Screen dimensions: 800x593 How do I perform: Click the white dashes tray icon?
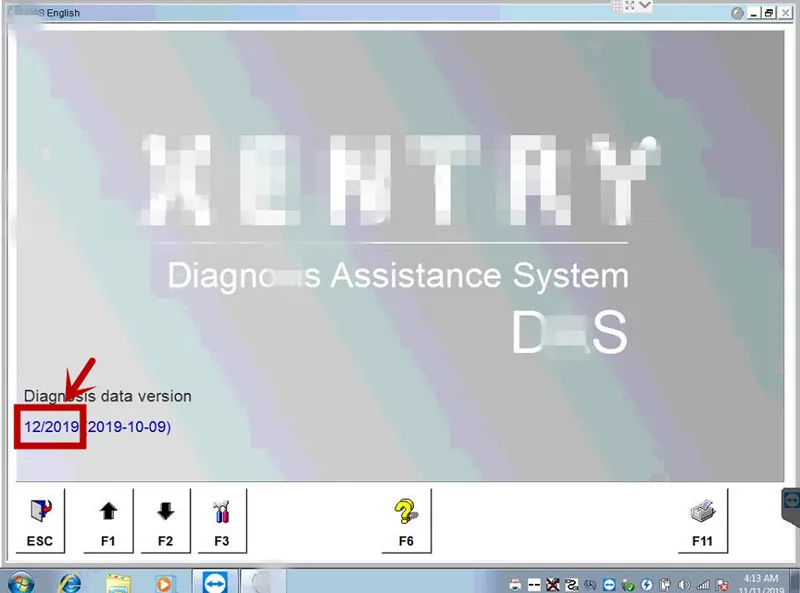tap(534, 585)
